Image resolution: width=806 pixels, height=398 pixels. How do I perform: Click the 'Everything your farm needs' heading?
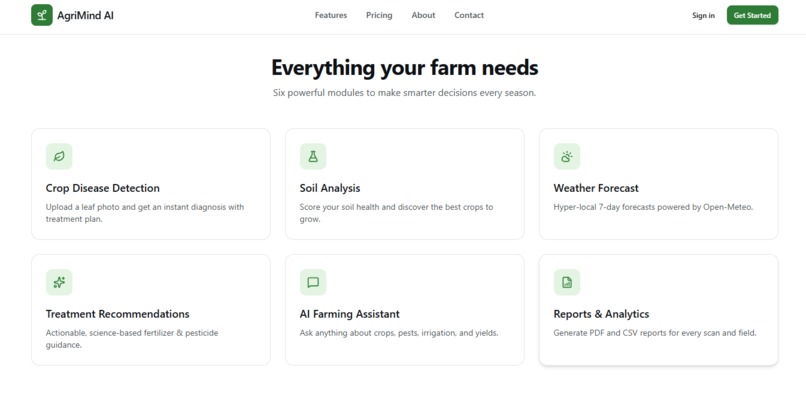point(405,68)
